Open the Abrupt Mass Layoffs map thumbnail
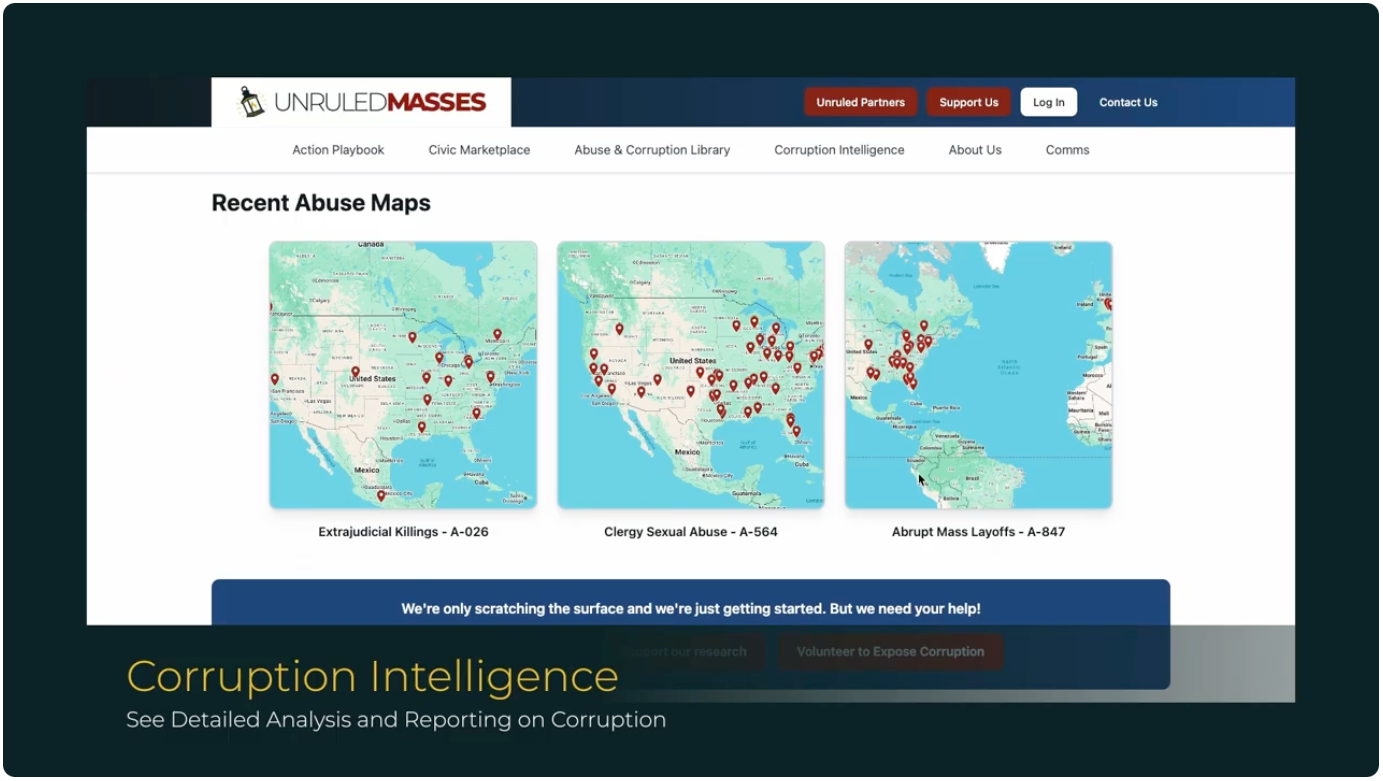1383x781 pixels. (978, 375)
